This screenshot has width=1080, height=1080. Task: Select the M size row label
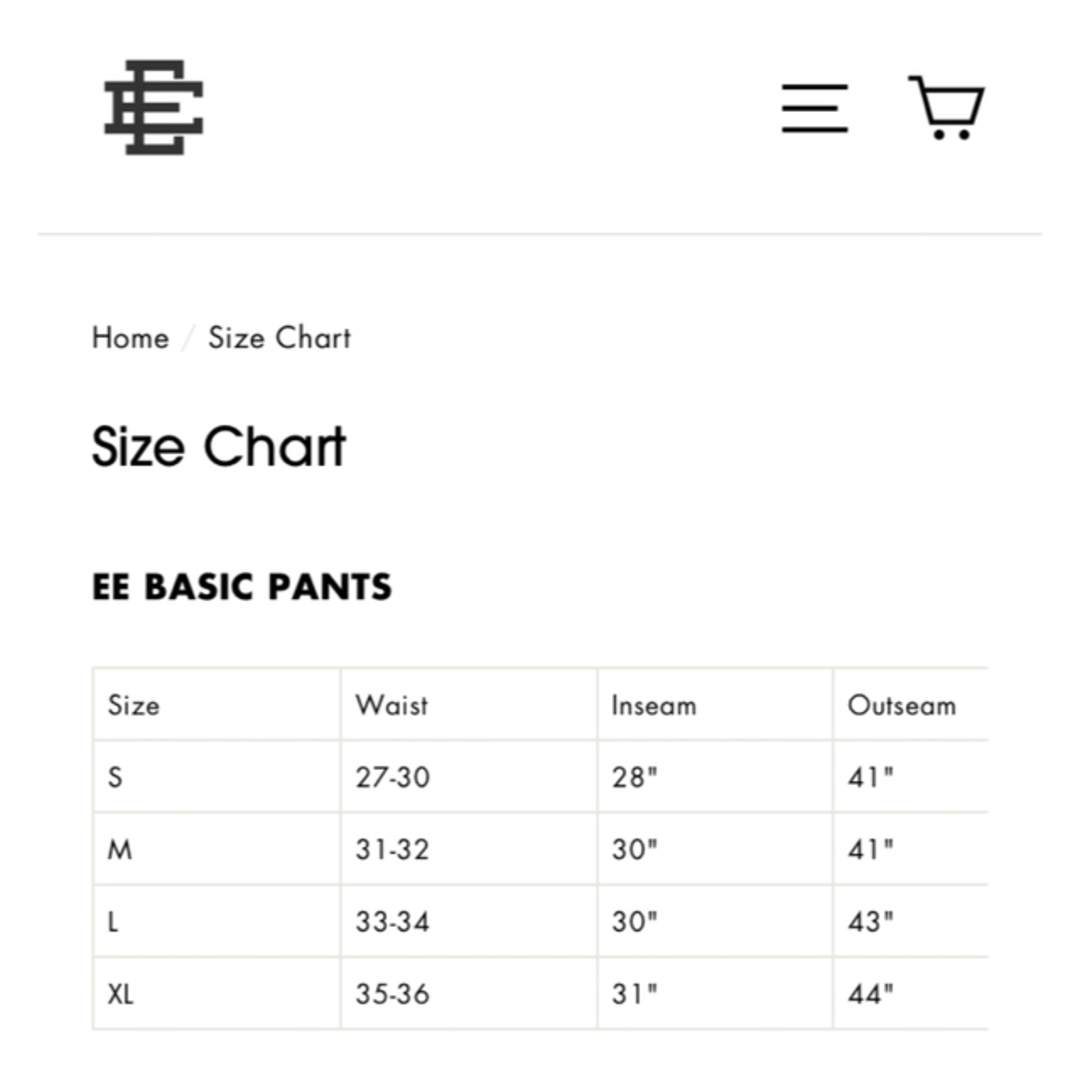click(120, 850)
